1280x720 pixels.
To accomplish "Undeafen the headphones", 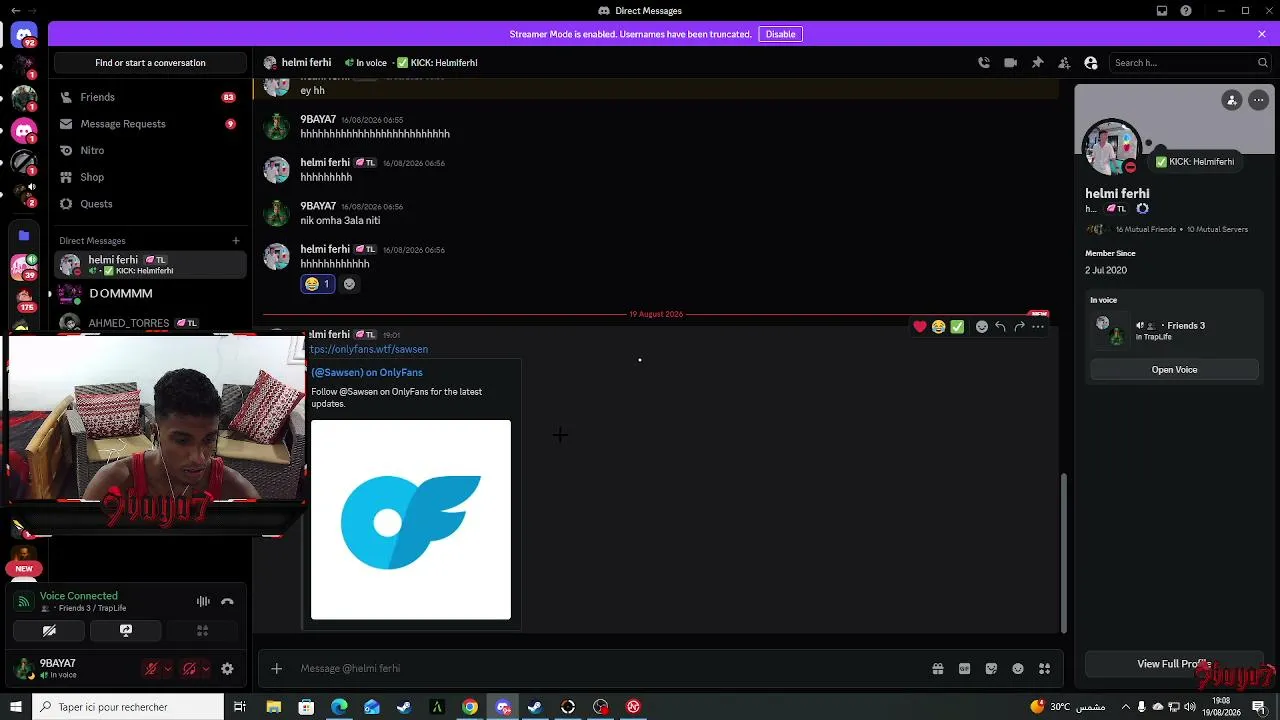I will (189, 669).
